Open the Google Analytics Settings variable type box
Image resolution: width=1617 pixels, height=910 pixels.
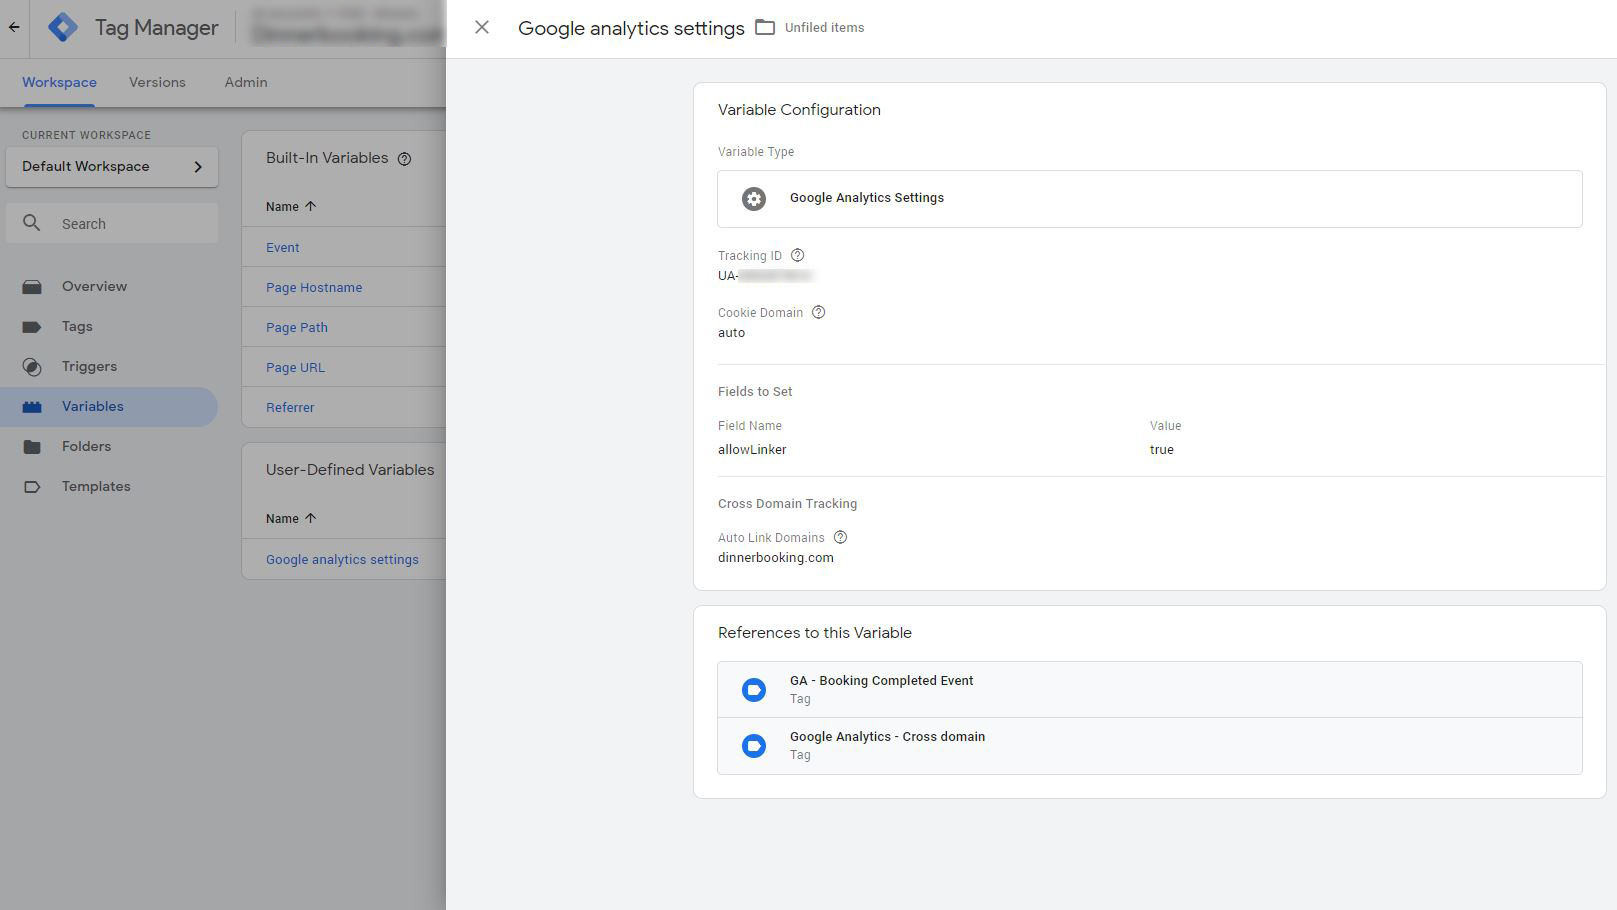1149,199
